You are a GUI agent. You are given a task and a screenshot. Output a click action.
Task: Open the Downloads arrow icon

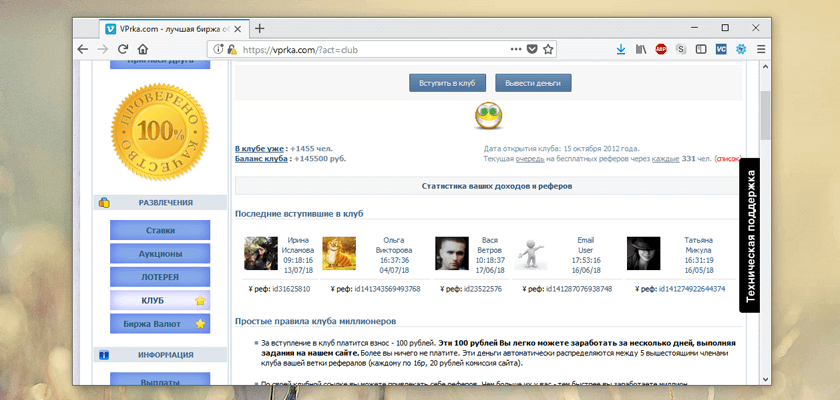(621, 49)
